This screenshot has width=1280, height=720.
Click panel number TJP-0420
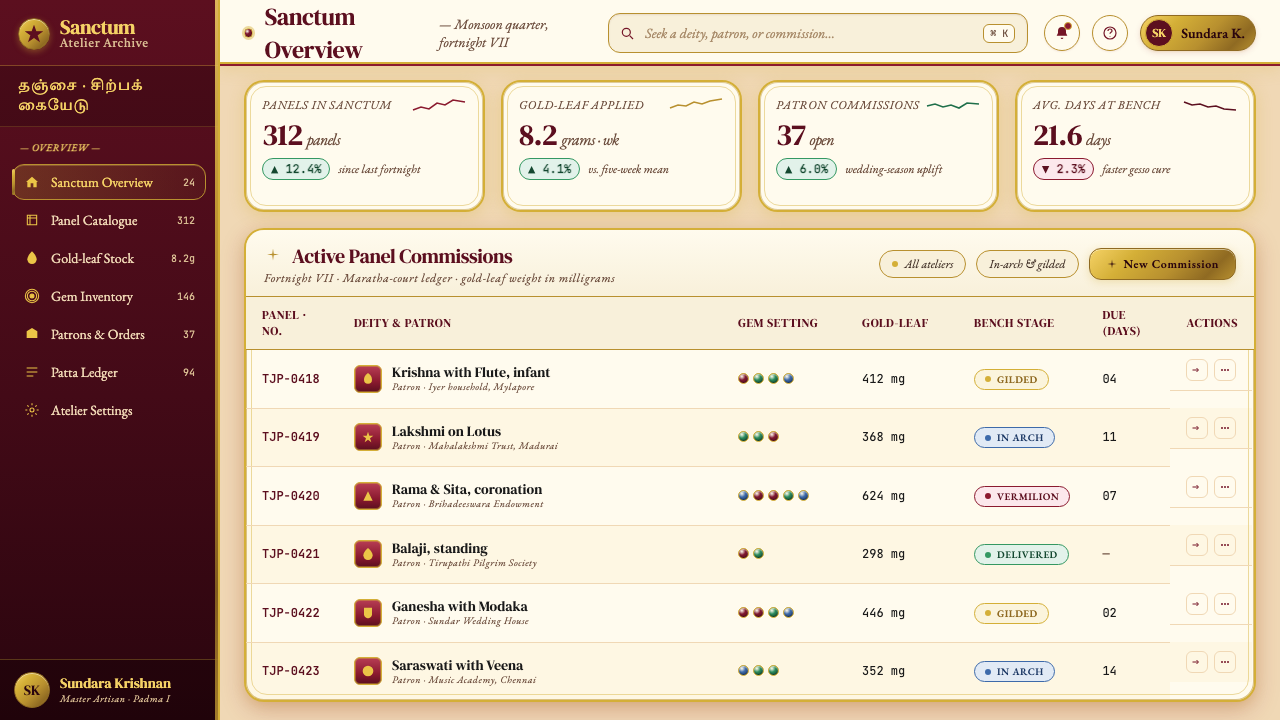291,496
